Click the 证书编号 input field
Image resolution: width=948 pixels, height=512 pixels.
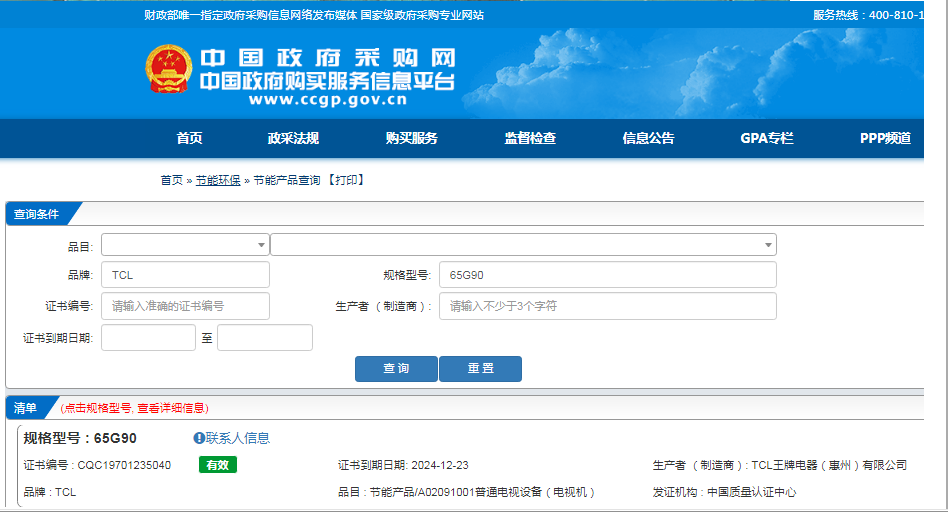click(185, 306)
